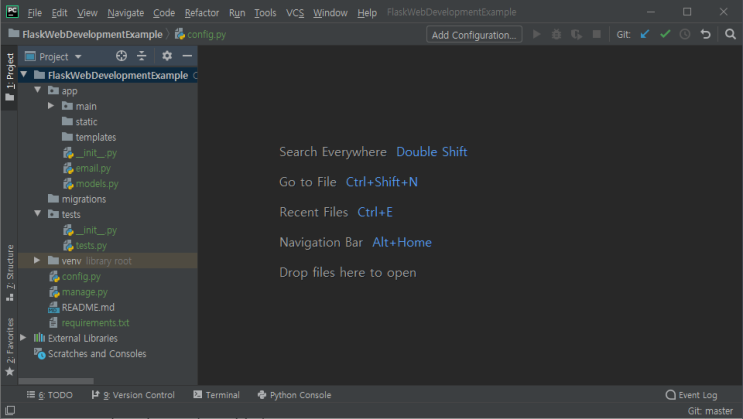Toggle the Event Log tool window

[691, 395]
